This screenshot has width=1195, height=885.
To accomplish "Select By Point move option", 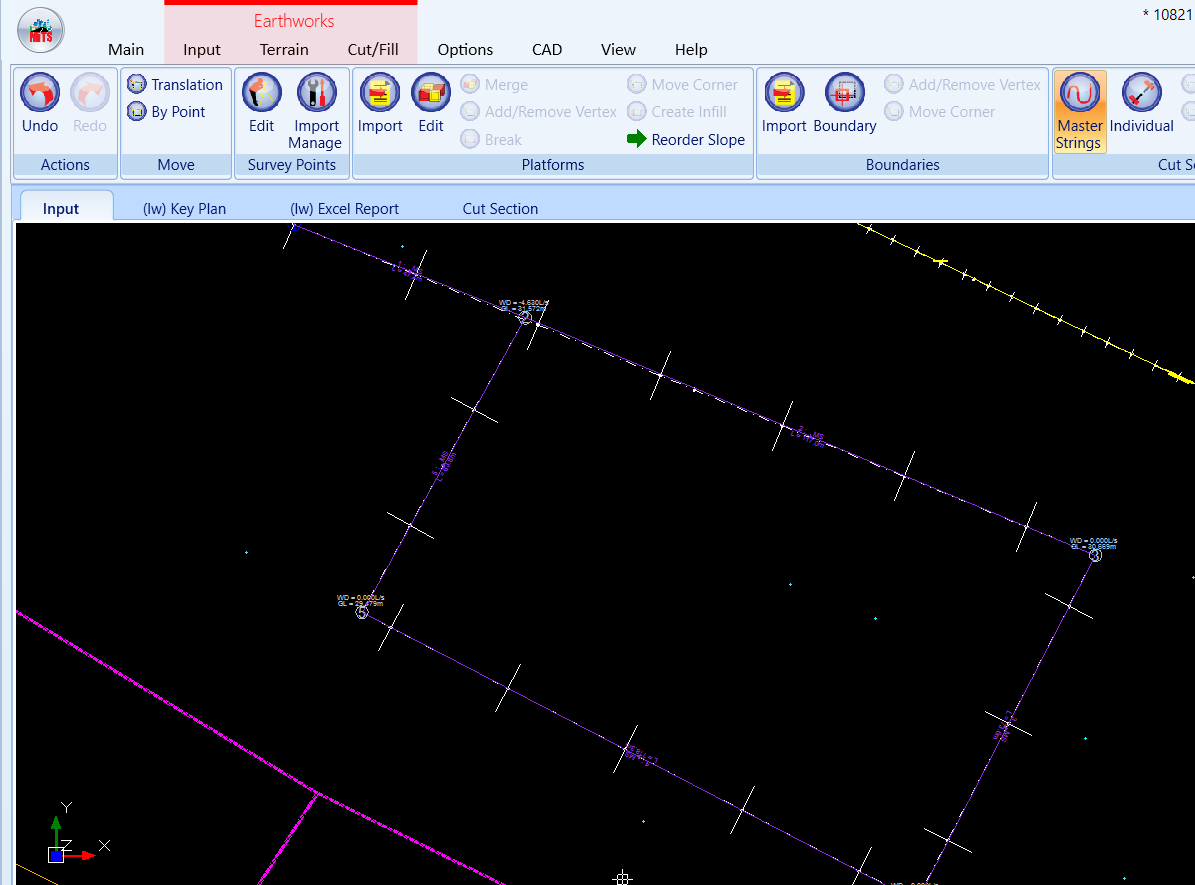I will (166, 111).
